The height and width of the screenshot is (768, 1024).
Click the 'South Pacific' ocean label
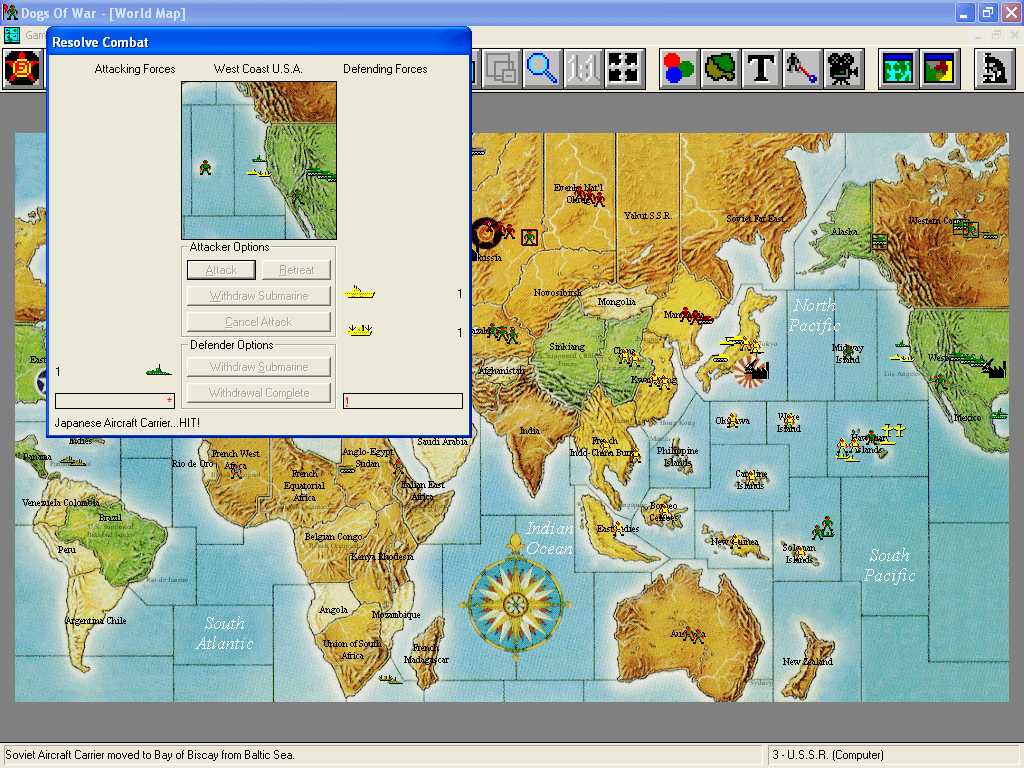coord(889,565)
